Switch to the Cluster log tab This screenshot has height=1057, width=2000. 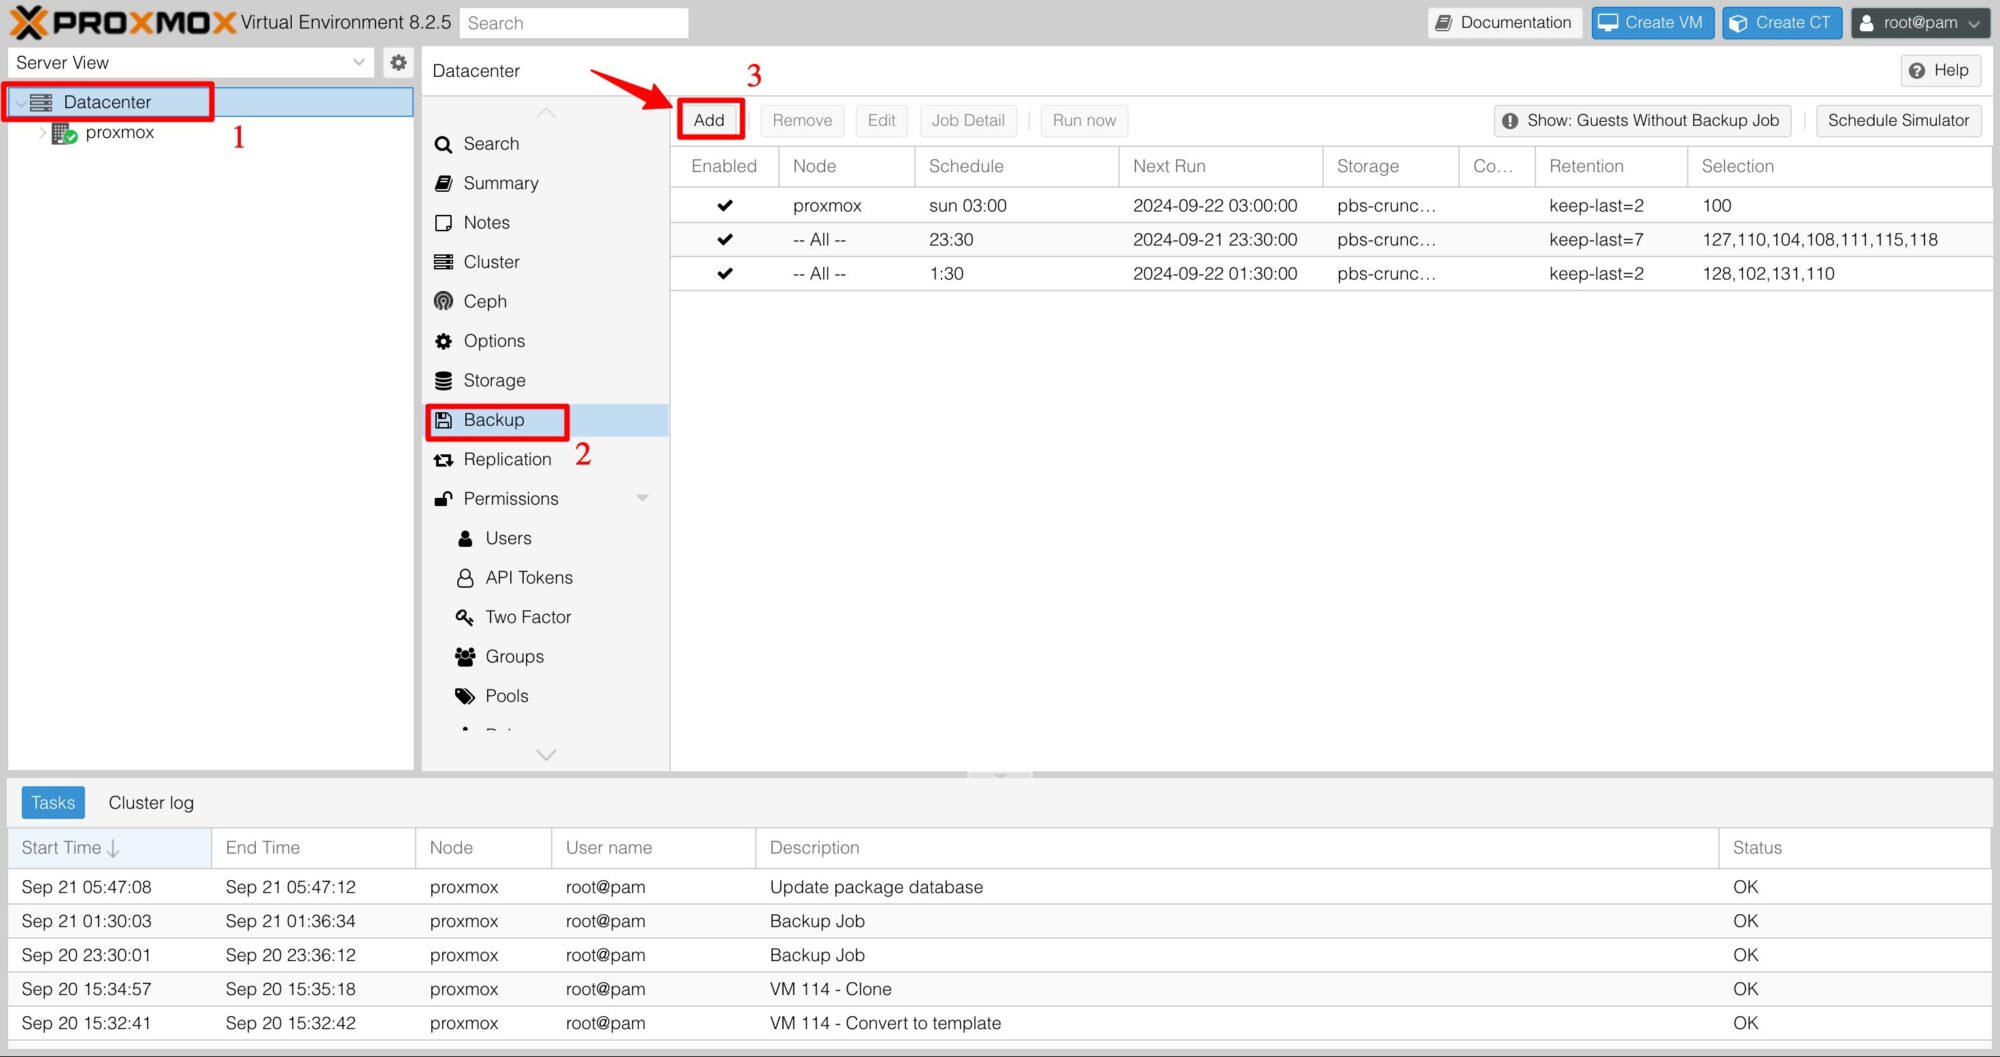(x=151, y=803)
